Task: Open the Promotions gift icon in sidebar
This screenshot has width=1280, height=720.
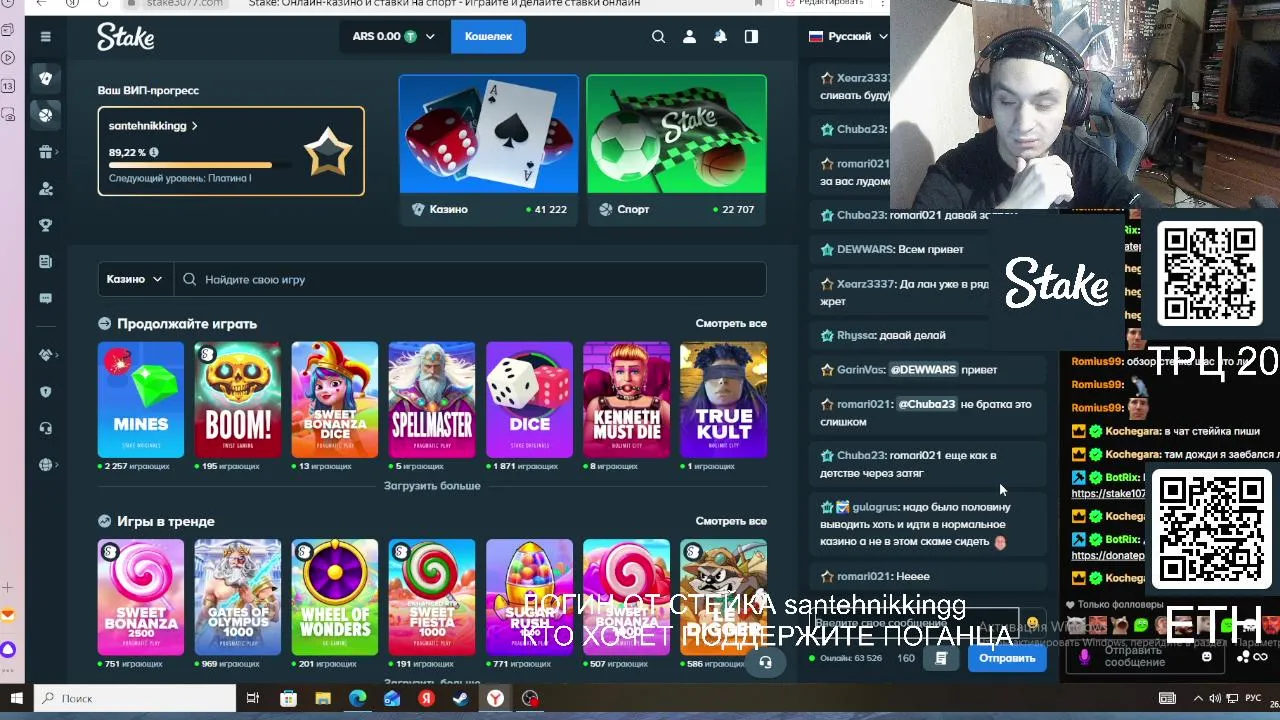Action: click(x=45, y=152)
